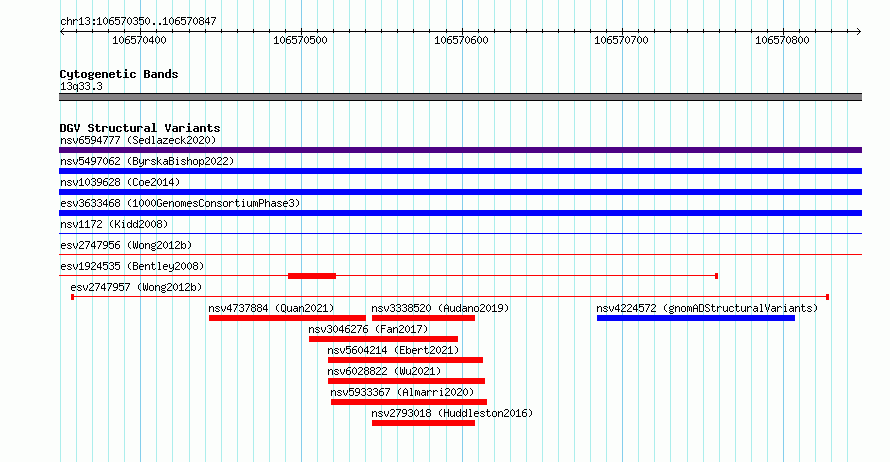Click the blue bar under nsv5497062

[460, 171]
